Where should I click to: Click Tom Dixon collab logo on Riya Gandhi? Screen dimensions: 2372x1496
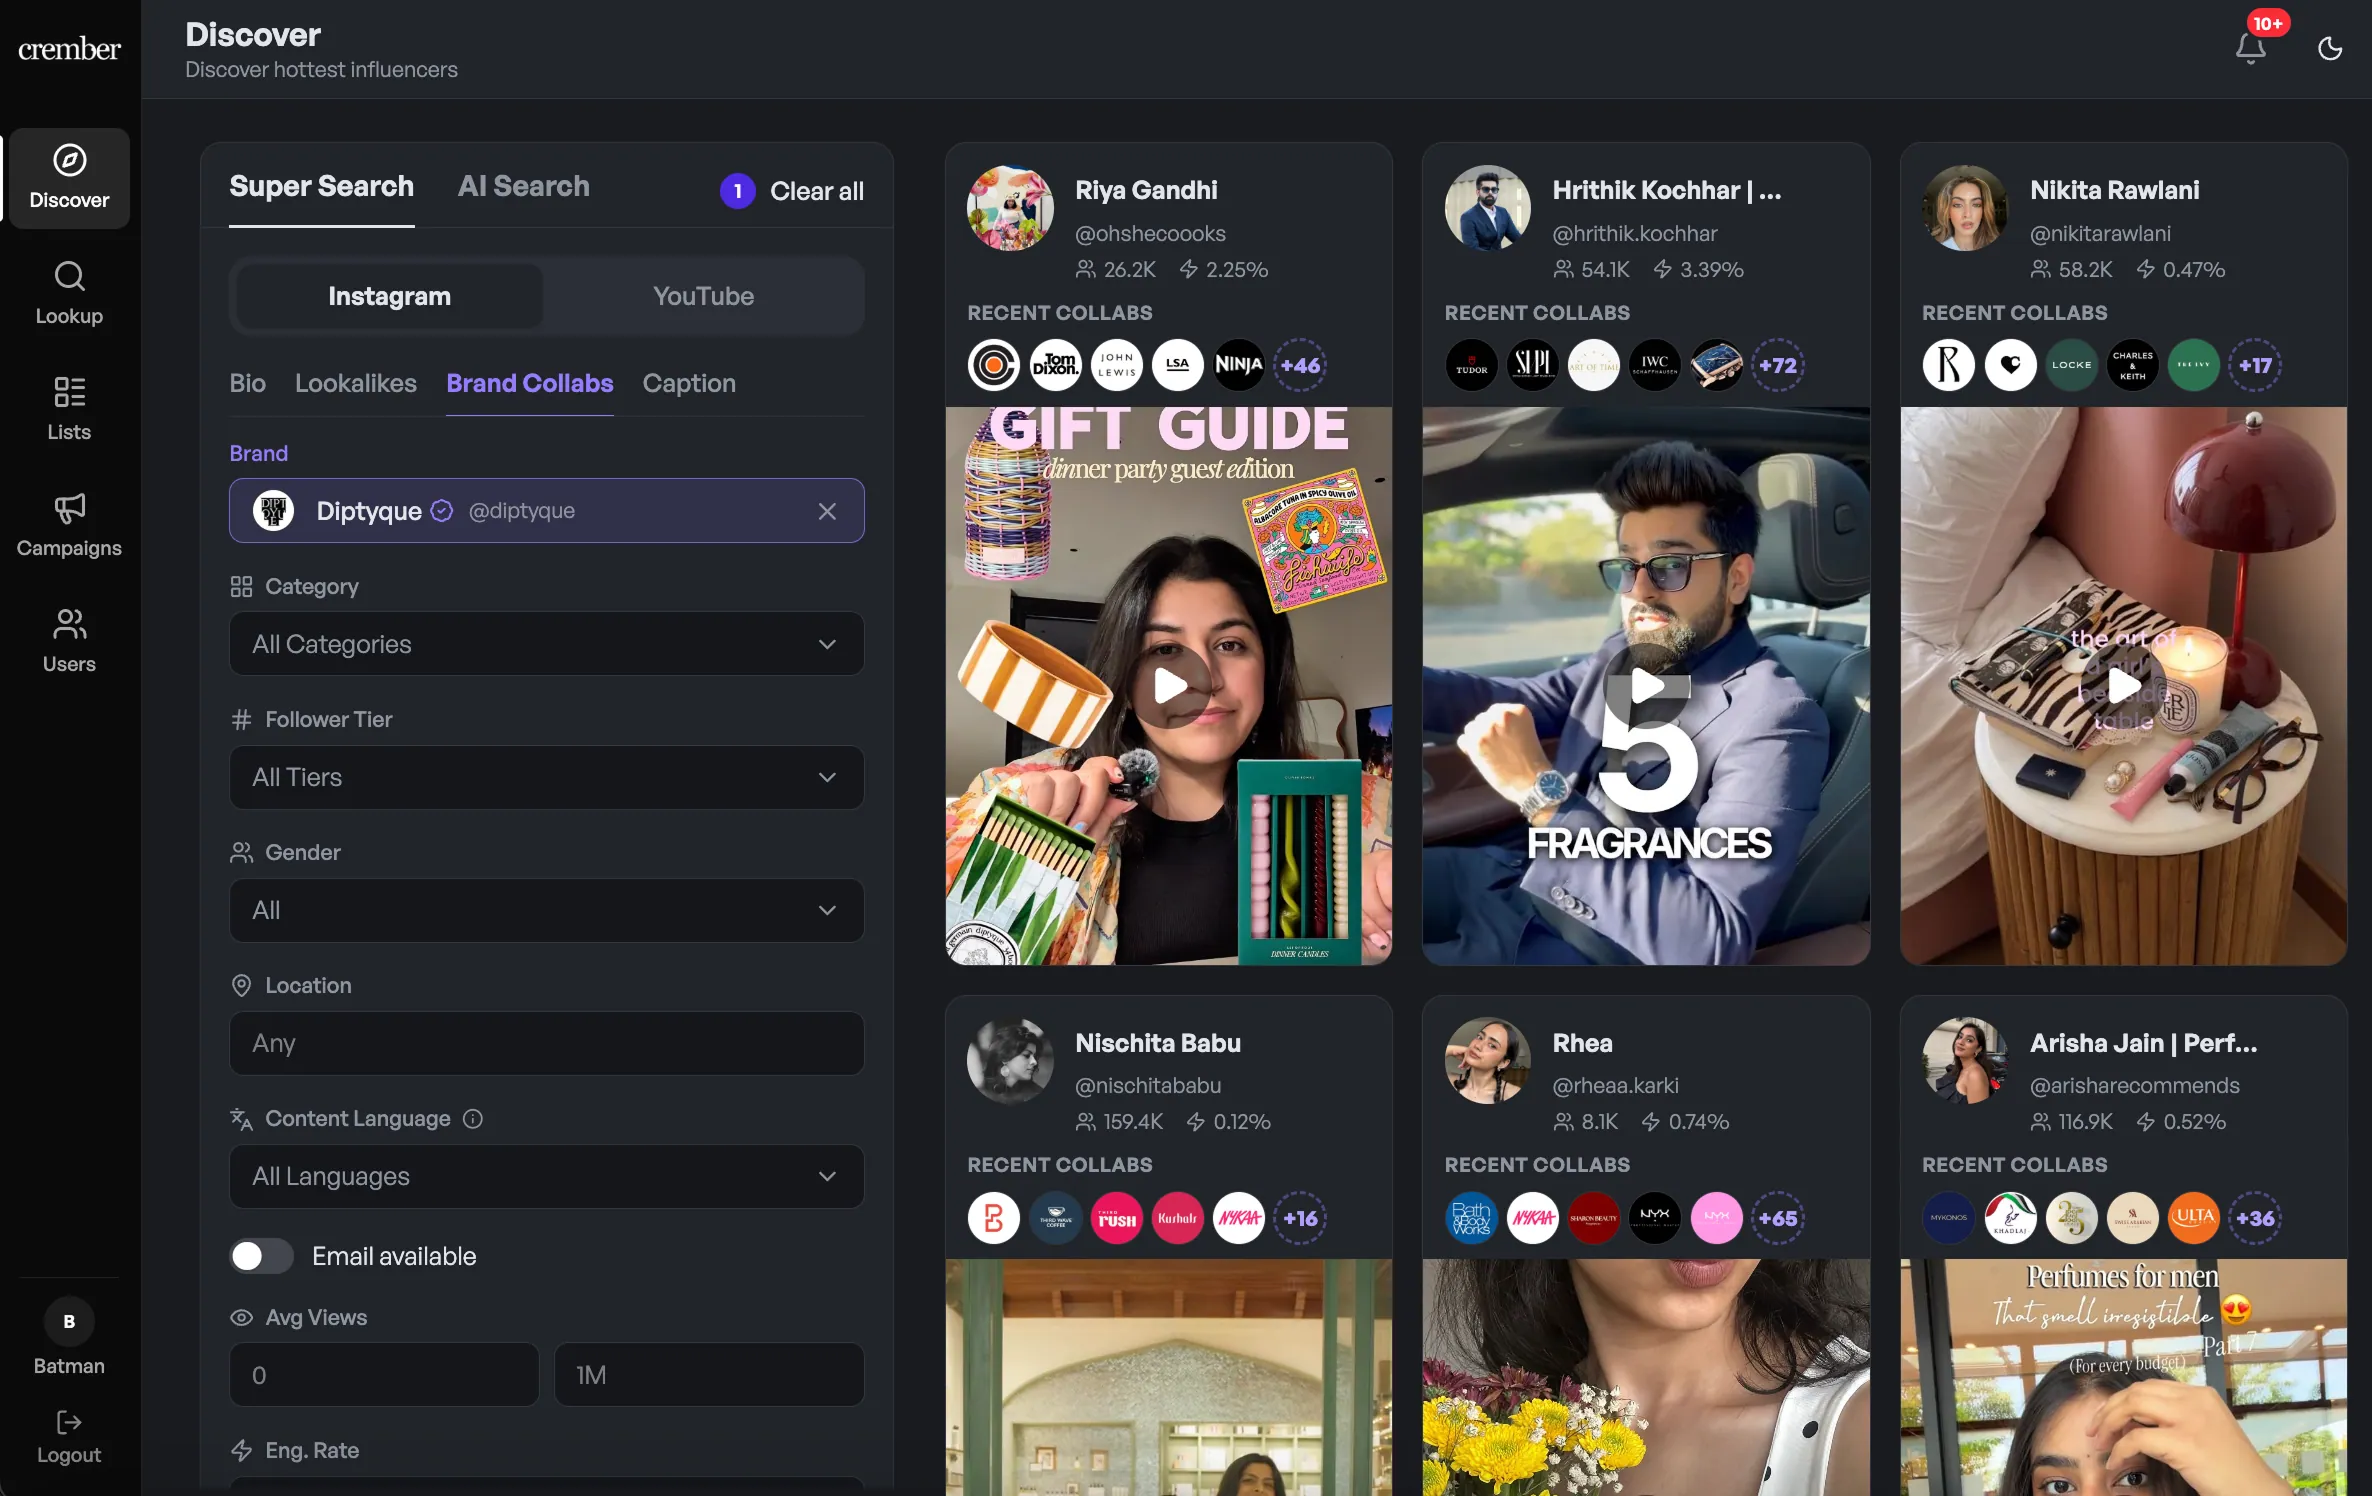pos(1055,365)
